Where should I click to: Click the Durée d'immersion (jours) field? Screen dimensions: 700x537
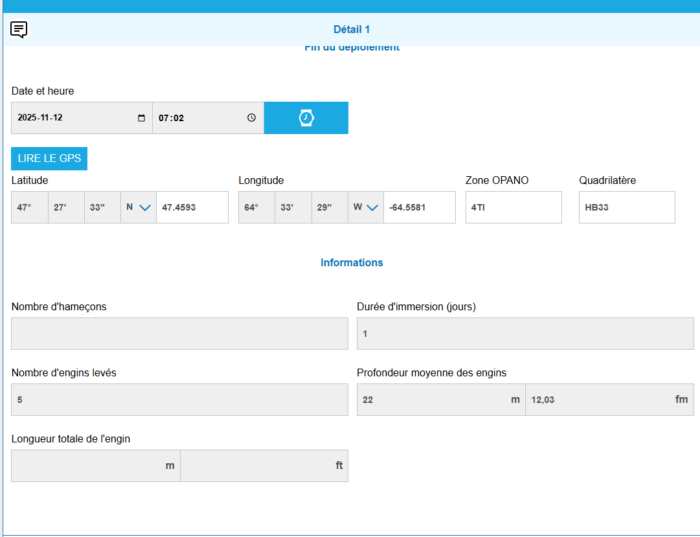tap(525, 334)
